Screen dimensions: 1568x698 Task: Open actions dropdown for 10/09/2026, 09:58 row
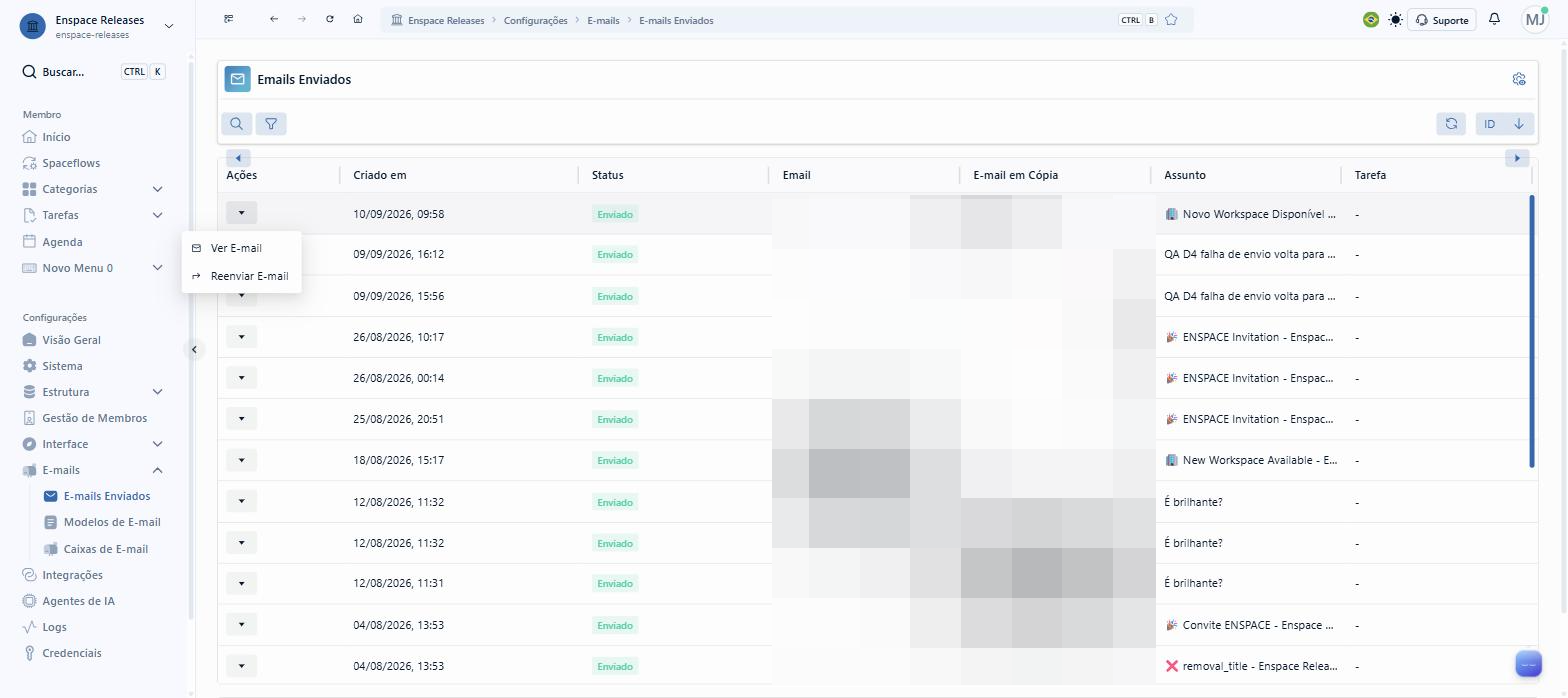pos(241,213)
